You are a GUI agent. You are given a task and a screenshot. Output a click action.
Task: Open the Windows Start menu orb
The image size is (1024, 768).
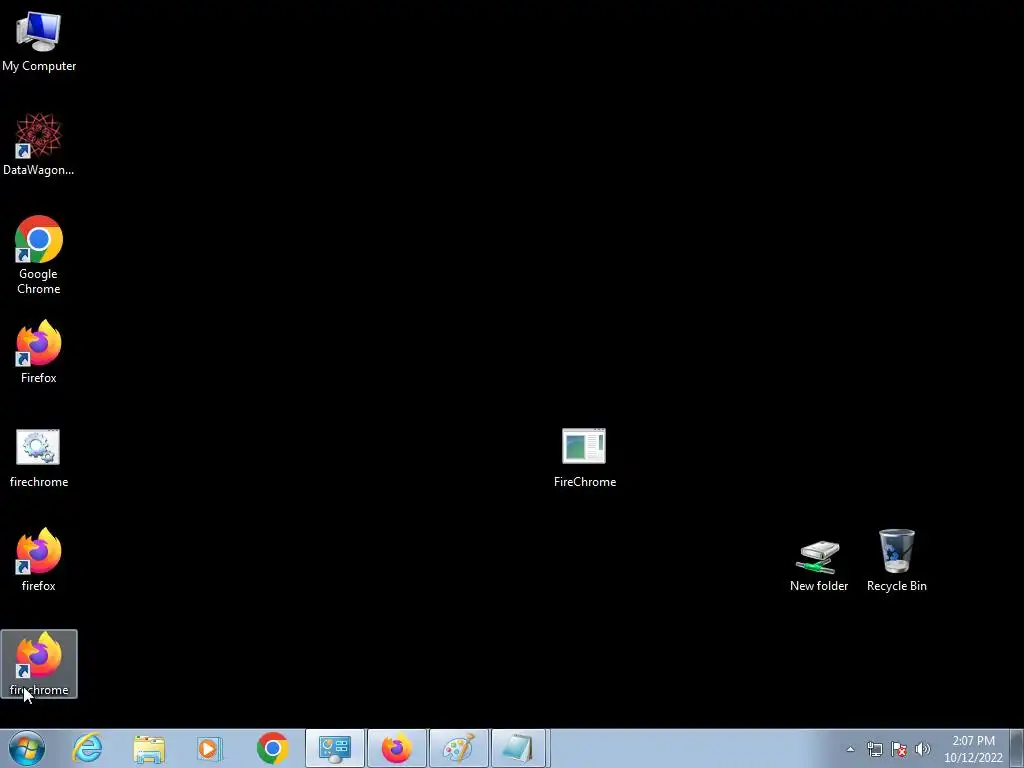[x=27, y=748]
